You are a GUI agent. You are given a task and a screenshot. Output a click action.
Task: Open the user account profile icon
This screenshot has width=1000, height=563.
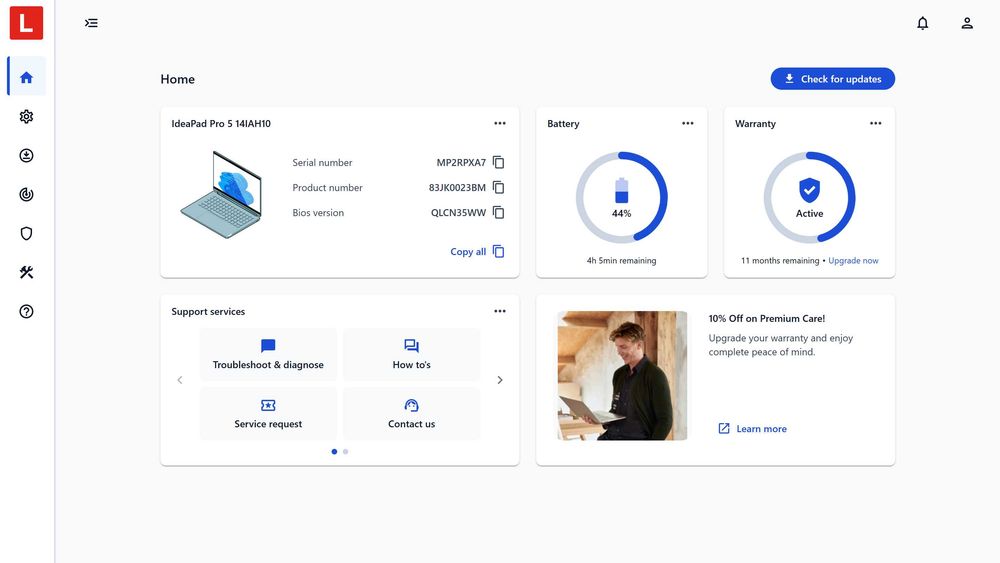tap(967, 24)
